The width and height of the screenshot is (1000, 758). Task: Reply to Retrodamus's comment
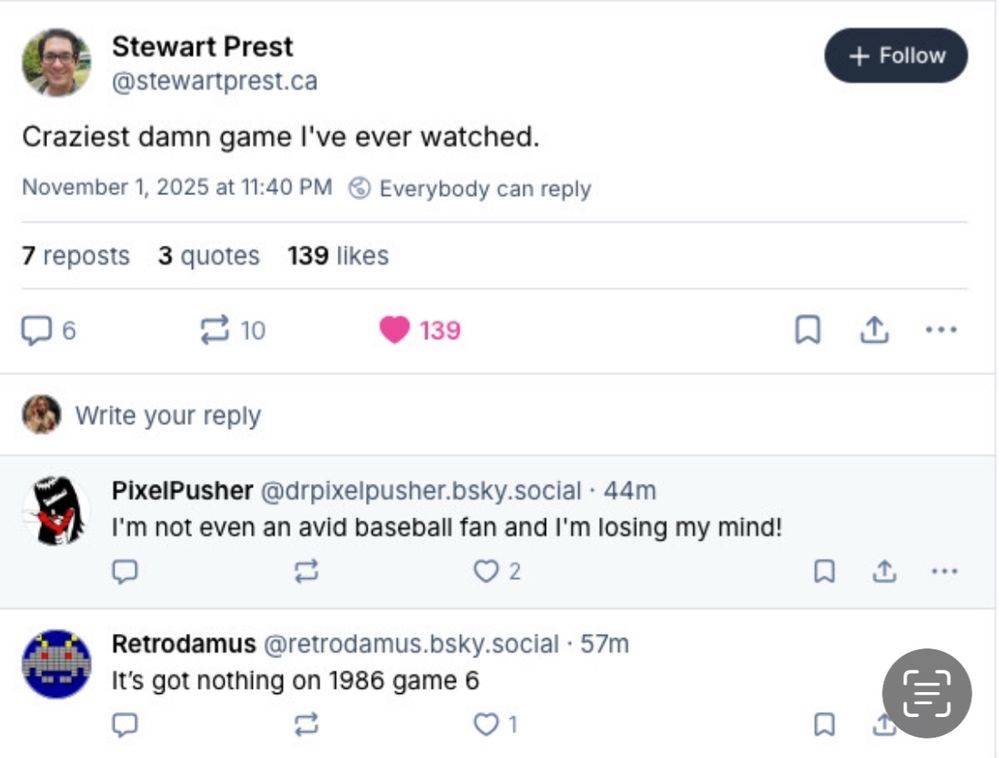(x=125, y=725)
